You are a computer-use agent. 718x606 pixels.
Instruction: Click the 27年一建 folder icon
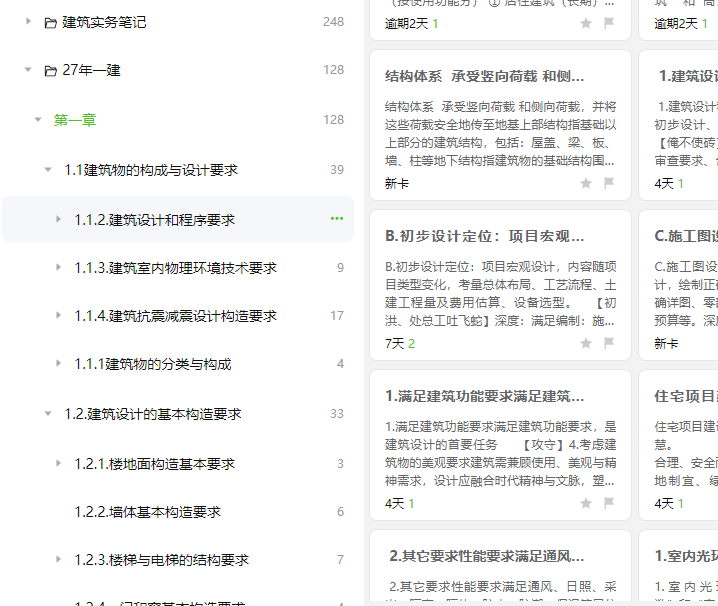[x=50, y=71]
